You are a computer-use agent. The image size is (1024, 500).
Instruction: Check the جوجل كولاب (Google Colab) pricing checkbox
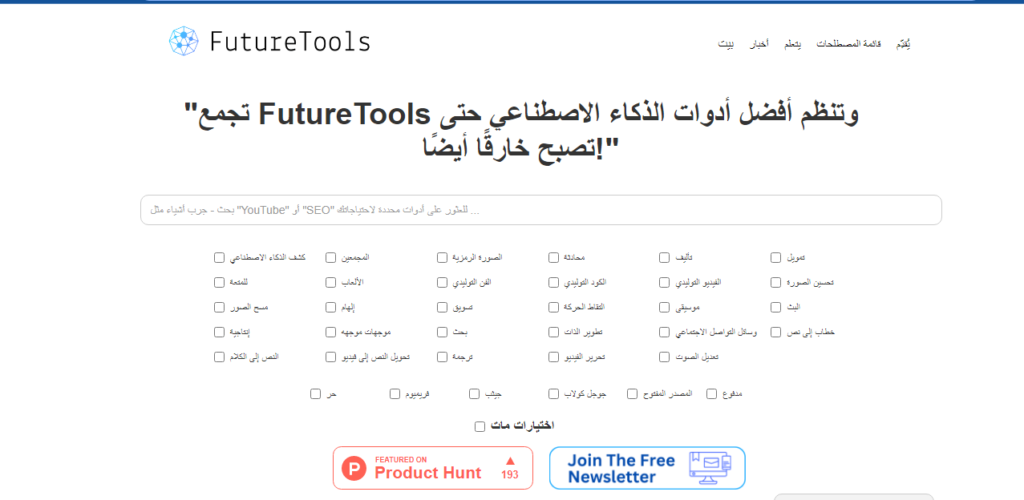[x=554, y=394]
